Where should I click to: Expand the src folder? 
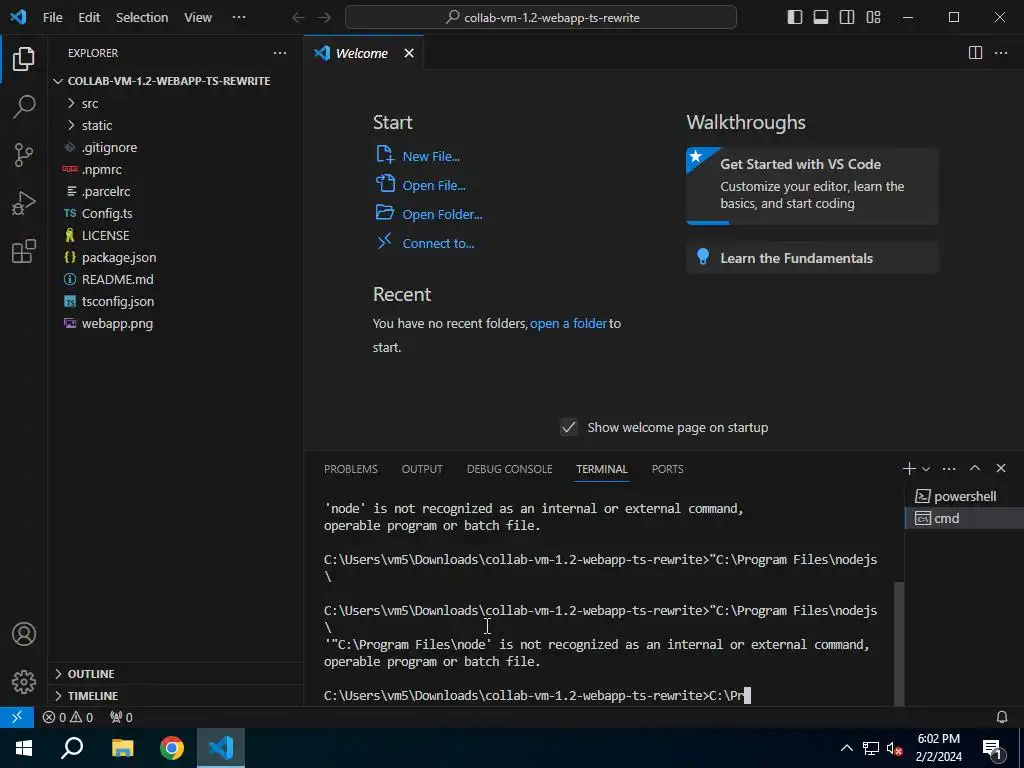175,103
